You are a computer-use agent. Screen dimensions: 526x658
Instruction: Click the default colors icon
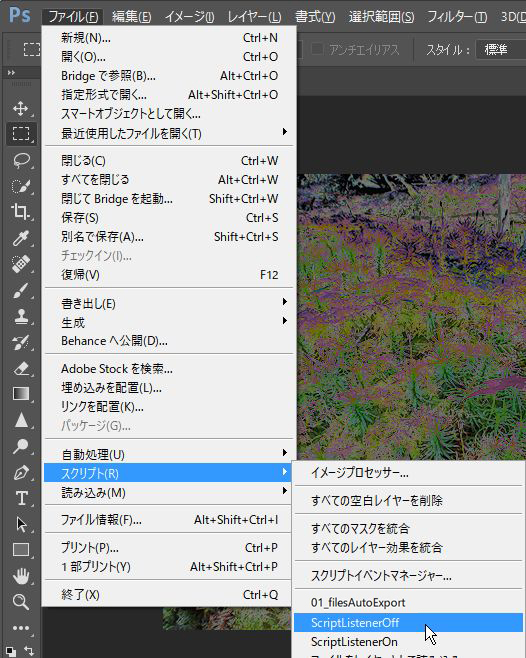11,651
